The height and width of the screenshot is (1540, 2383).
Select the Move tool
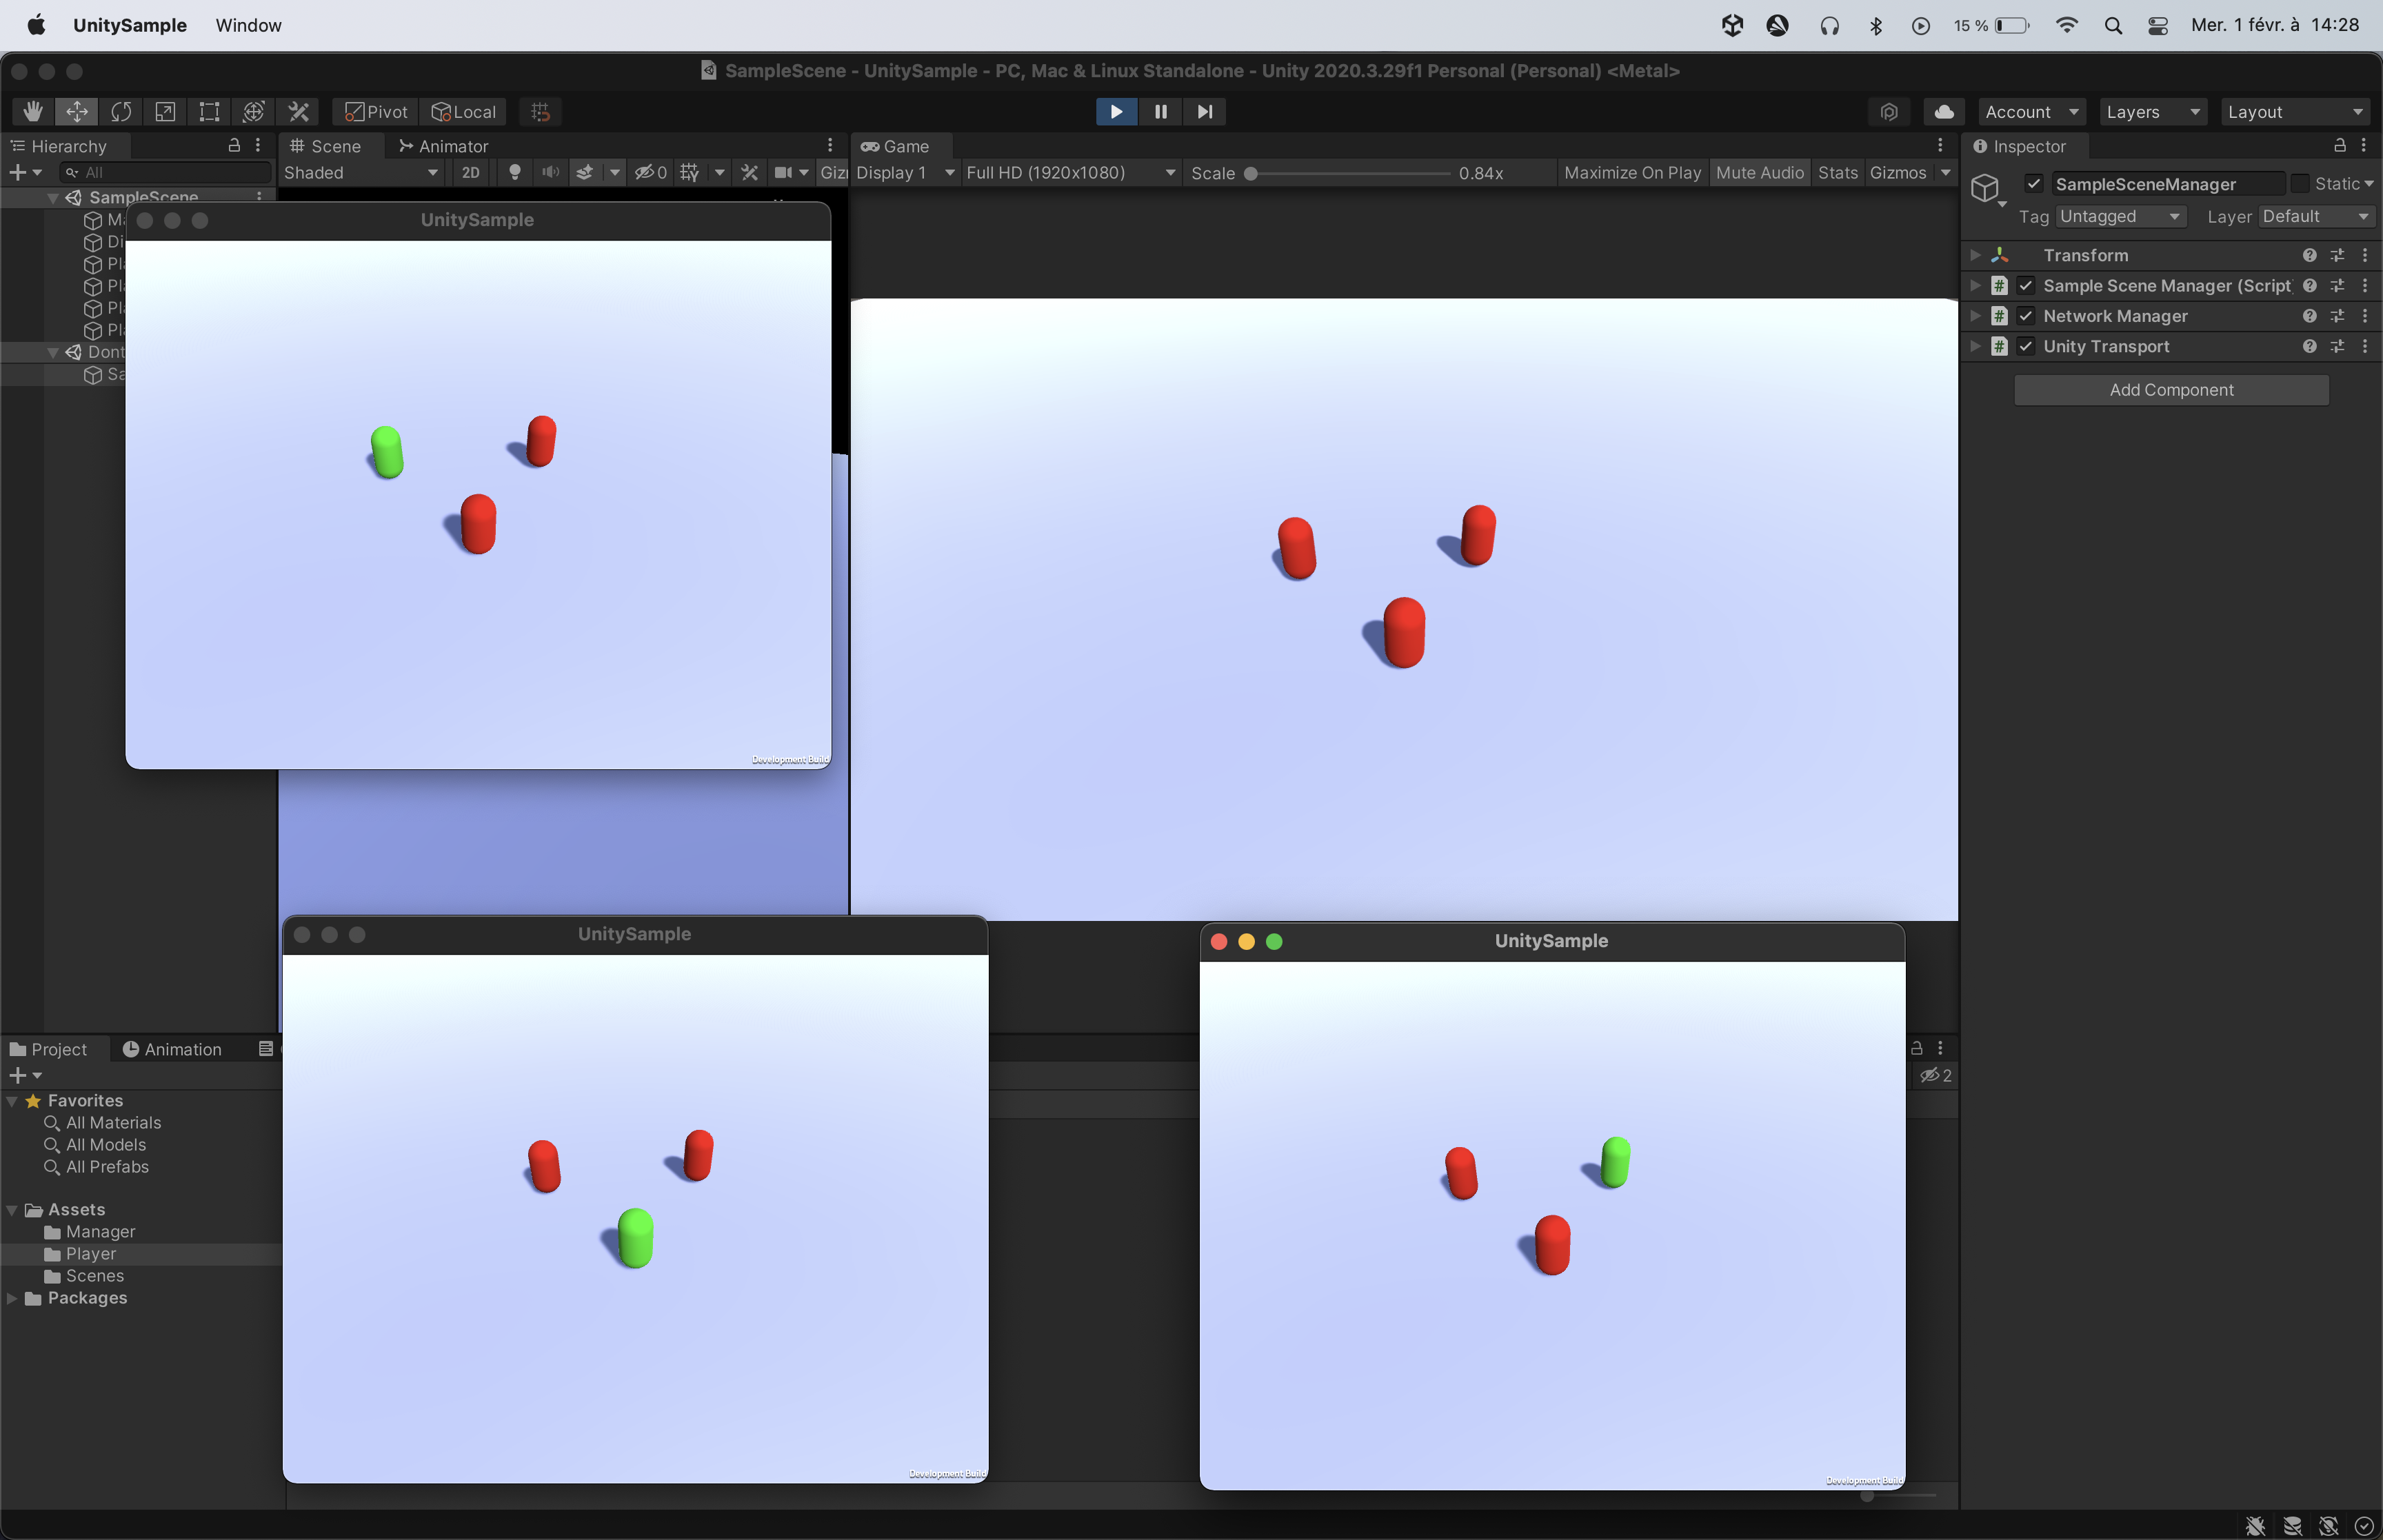(77, 111)
